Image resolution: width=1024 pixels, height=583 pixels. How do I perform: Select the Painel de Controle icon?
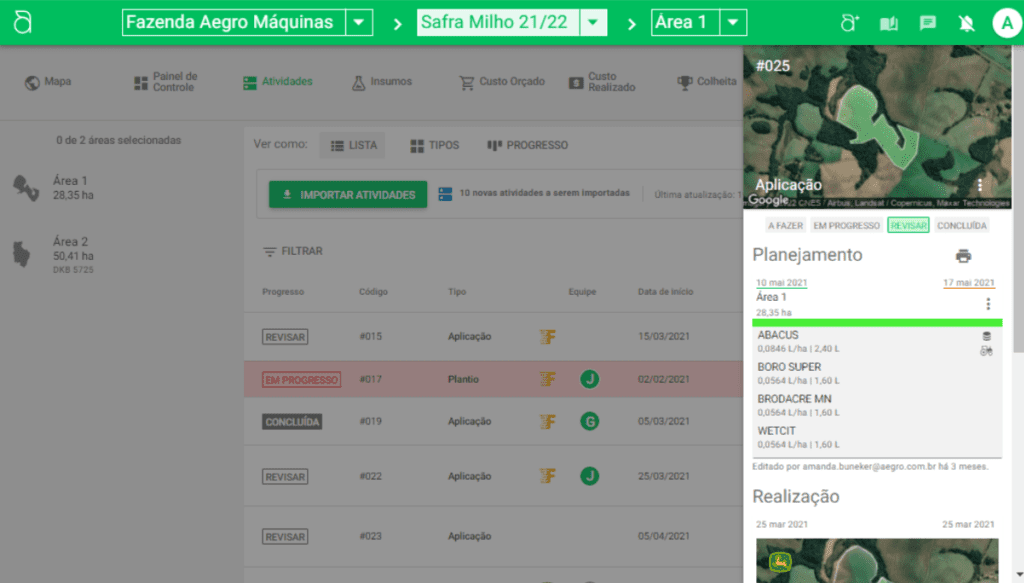pyautogui.click(x=140, y=82)
